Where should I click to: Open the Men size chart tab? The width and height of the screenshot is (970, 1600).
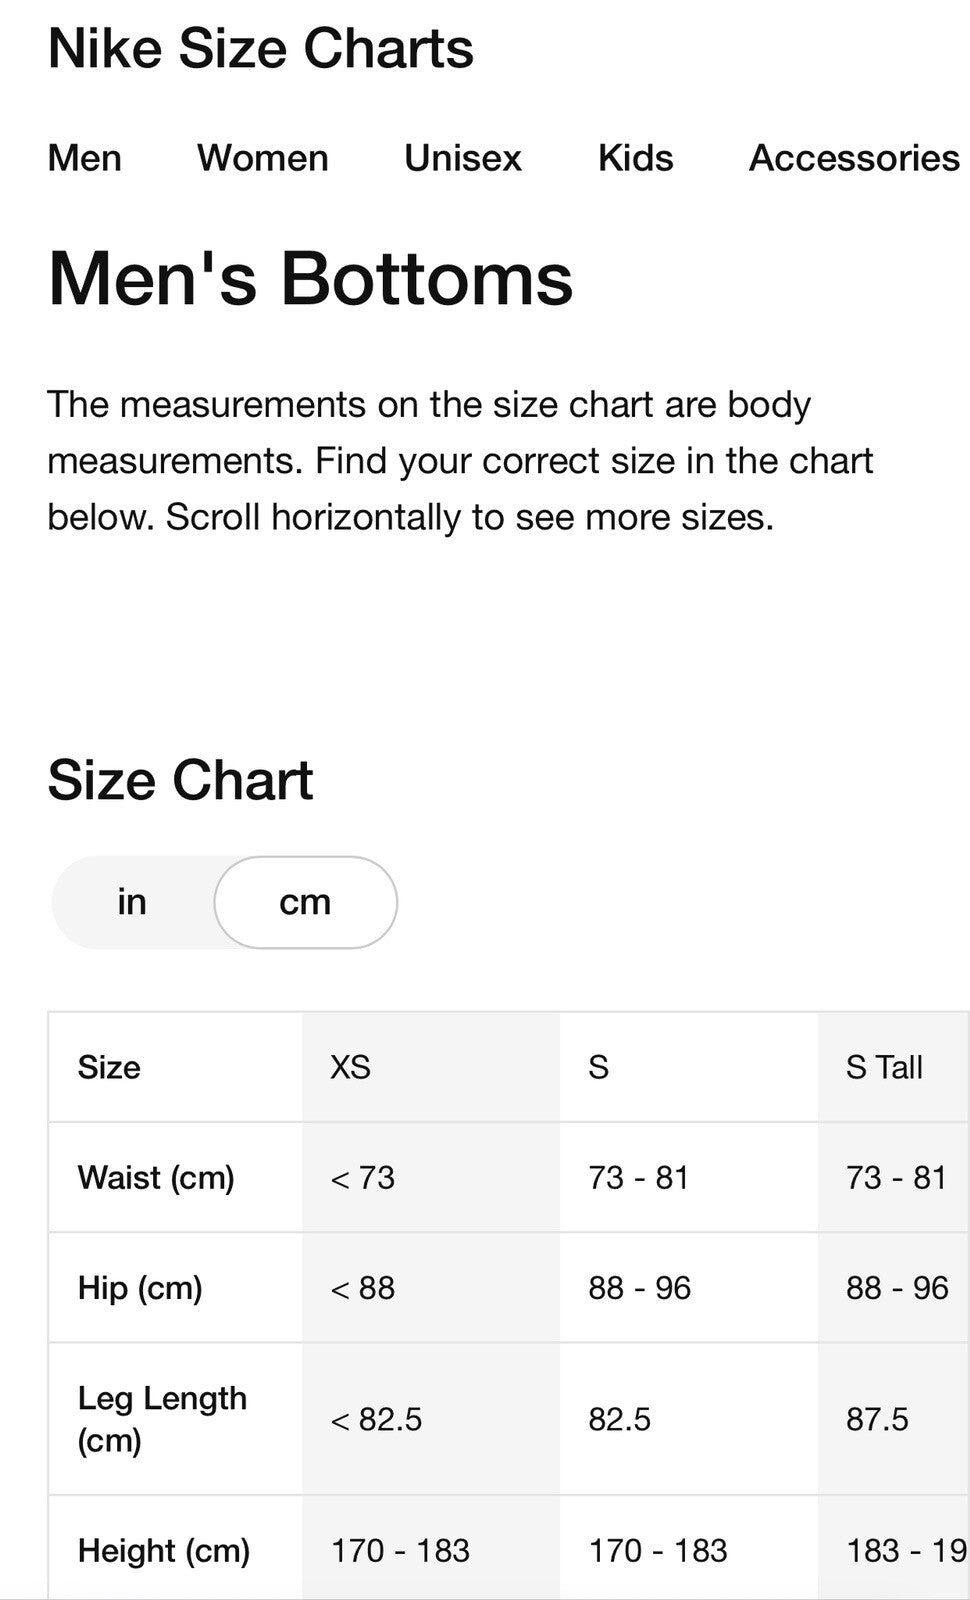[85, 158]
